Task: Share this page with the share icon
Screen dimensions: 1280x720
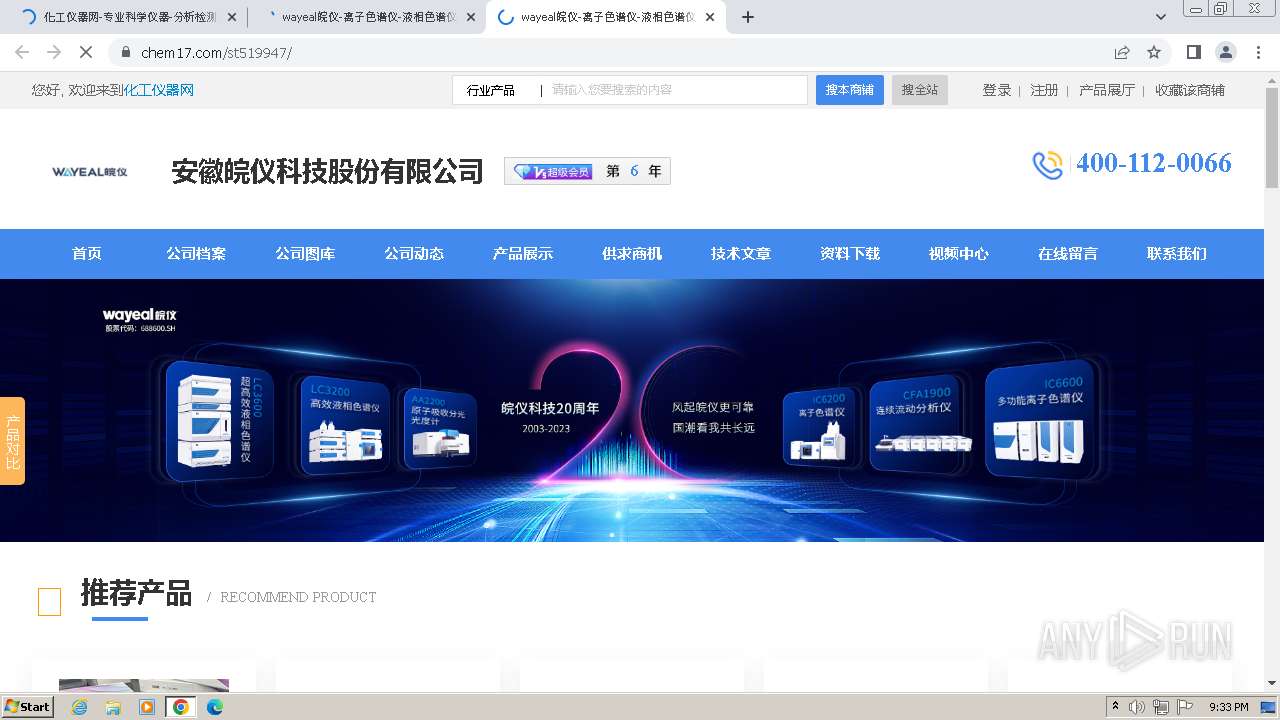Action: 1122,52
